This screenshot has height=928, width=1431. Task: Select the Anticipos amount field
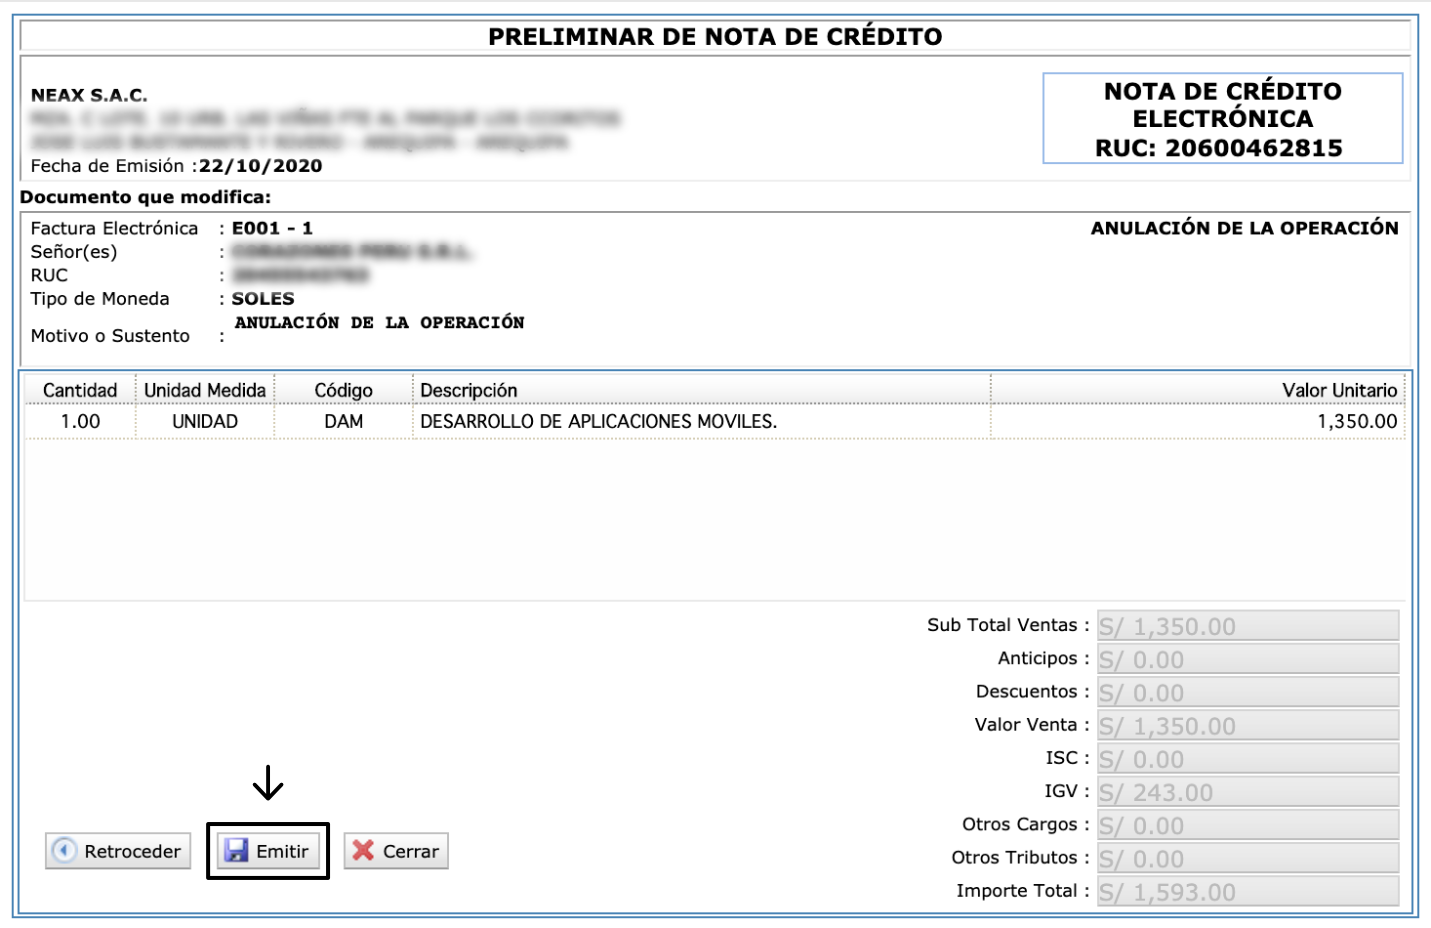click(x=1247, y=659)
